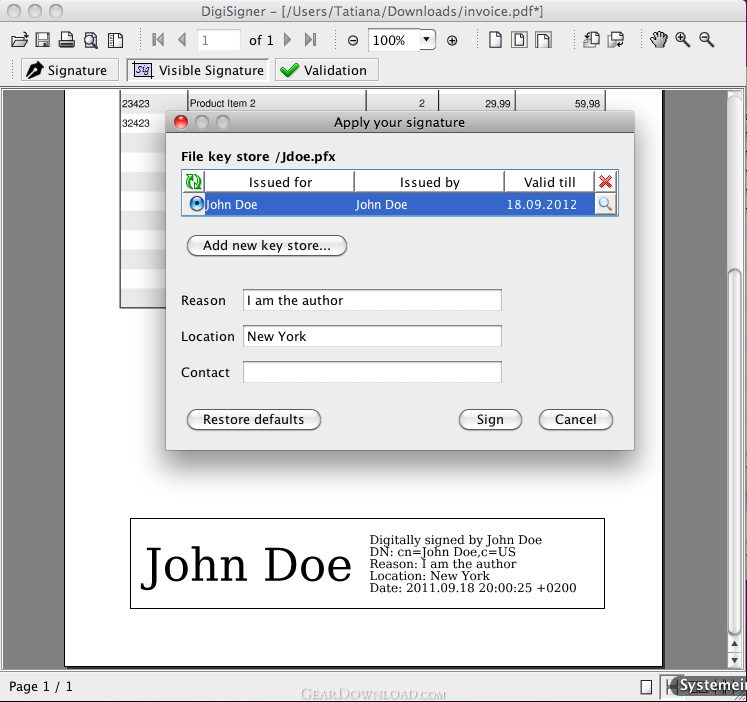Click valid till date 18.09.2012
This screenshot has height=702, width=747.
click(541, 204)
